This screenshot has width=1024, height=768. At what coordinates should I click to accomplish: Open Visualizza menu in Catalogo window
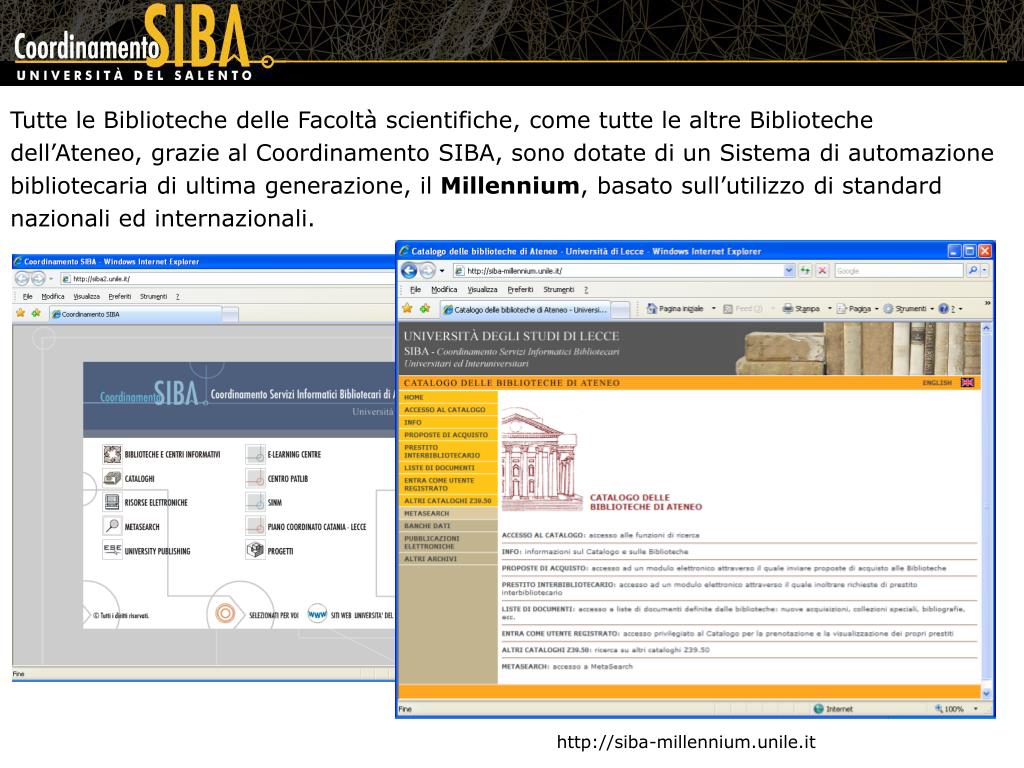pyautogui.click(x=482, y=289)
